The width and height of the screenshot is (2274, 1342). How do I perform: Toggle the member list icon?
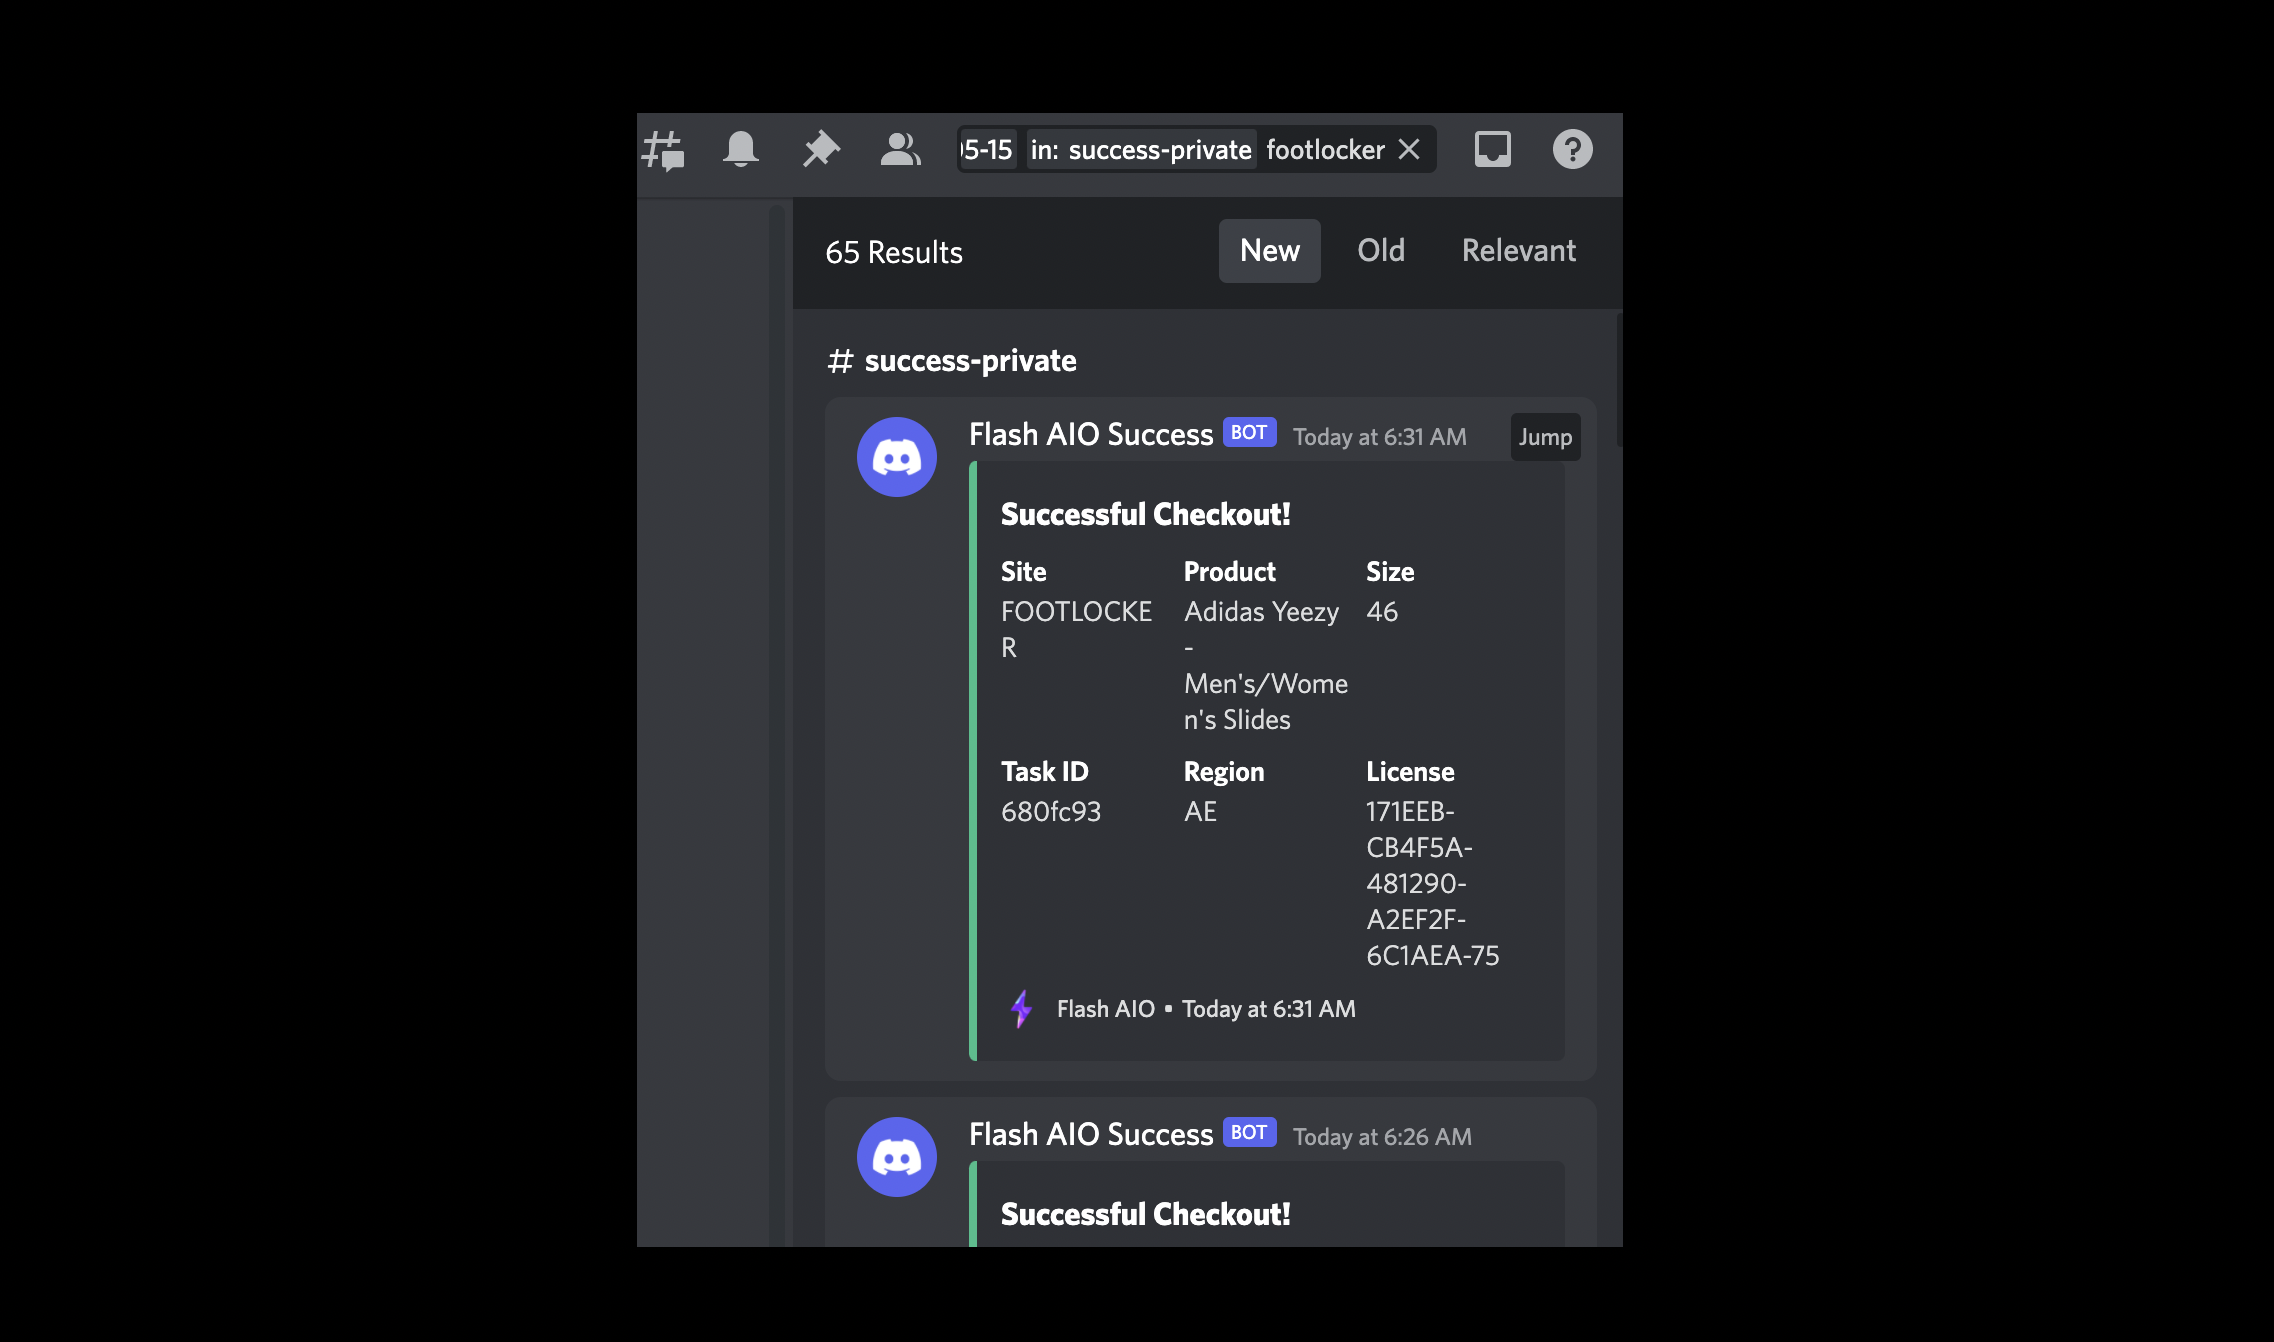point(900,150)
